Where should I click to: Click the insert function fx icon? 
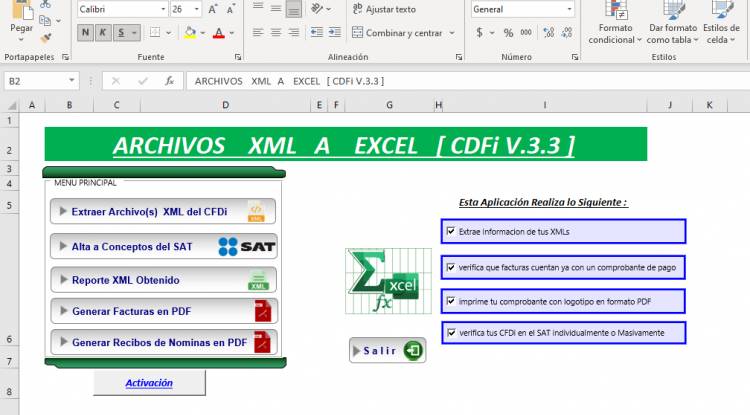click(169, 81)
